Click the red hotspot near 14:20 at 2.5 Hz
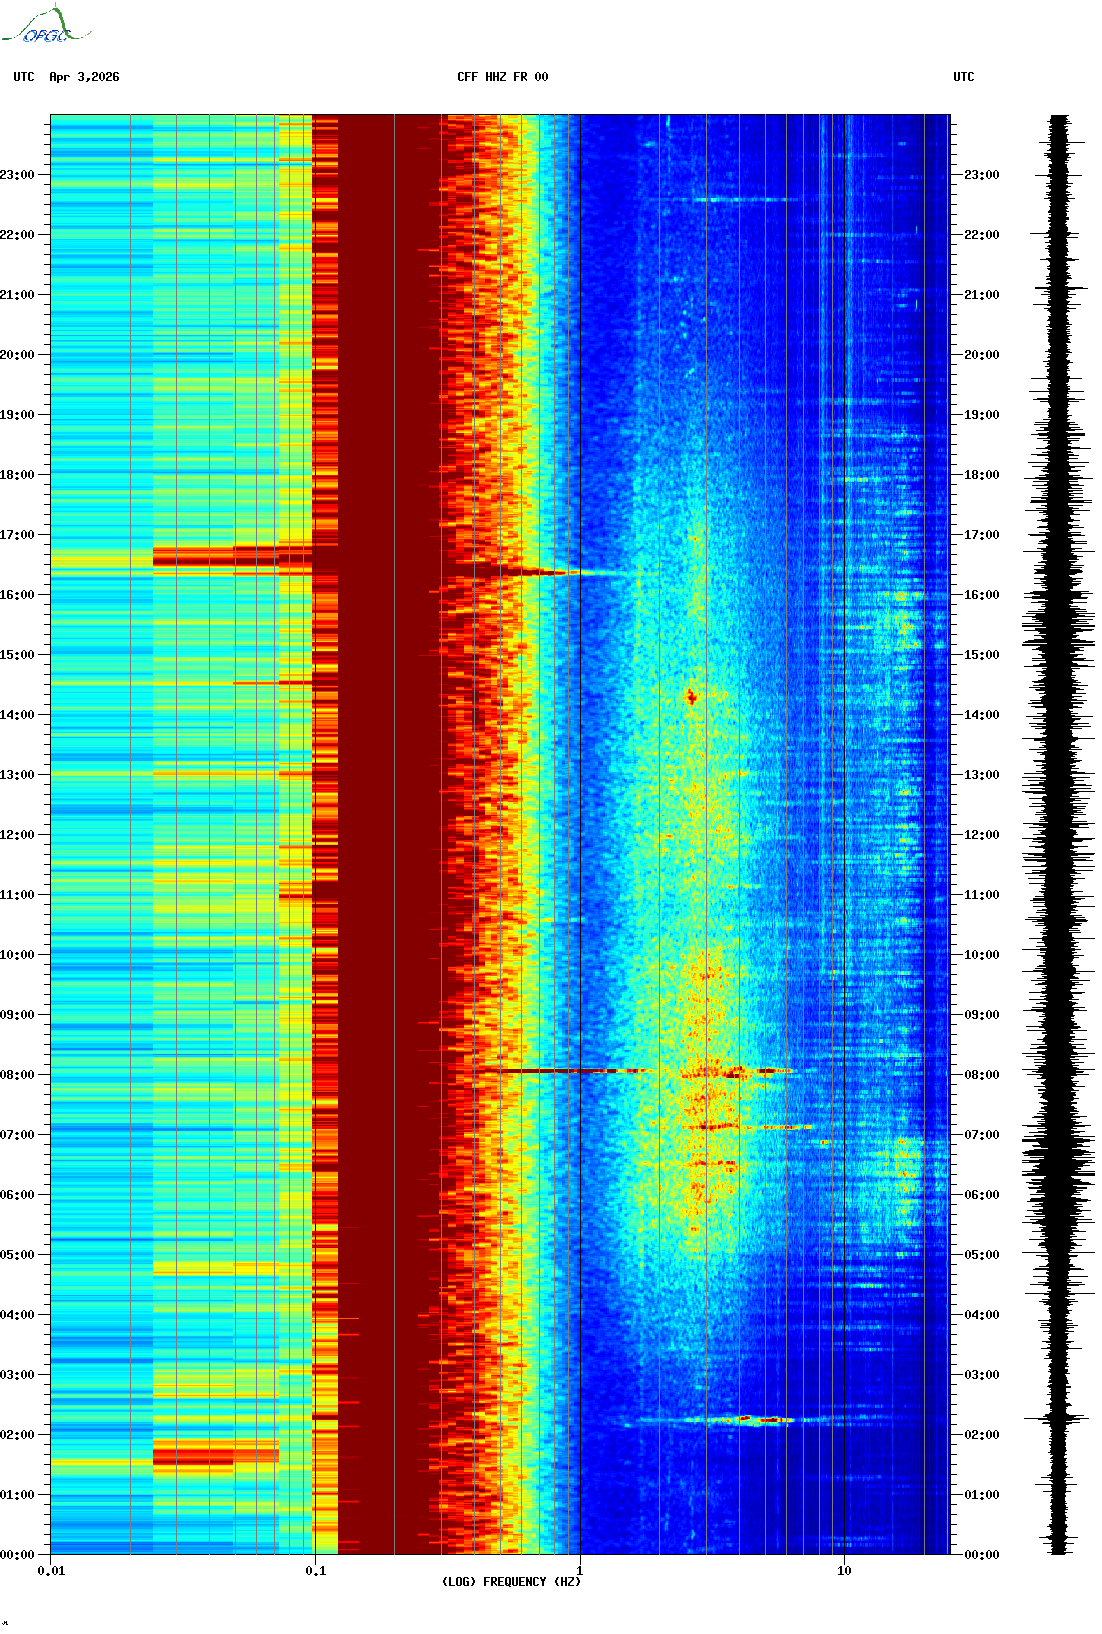 691,696
